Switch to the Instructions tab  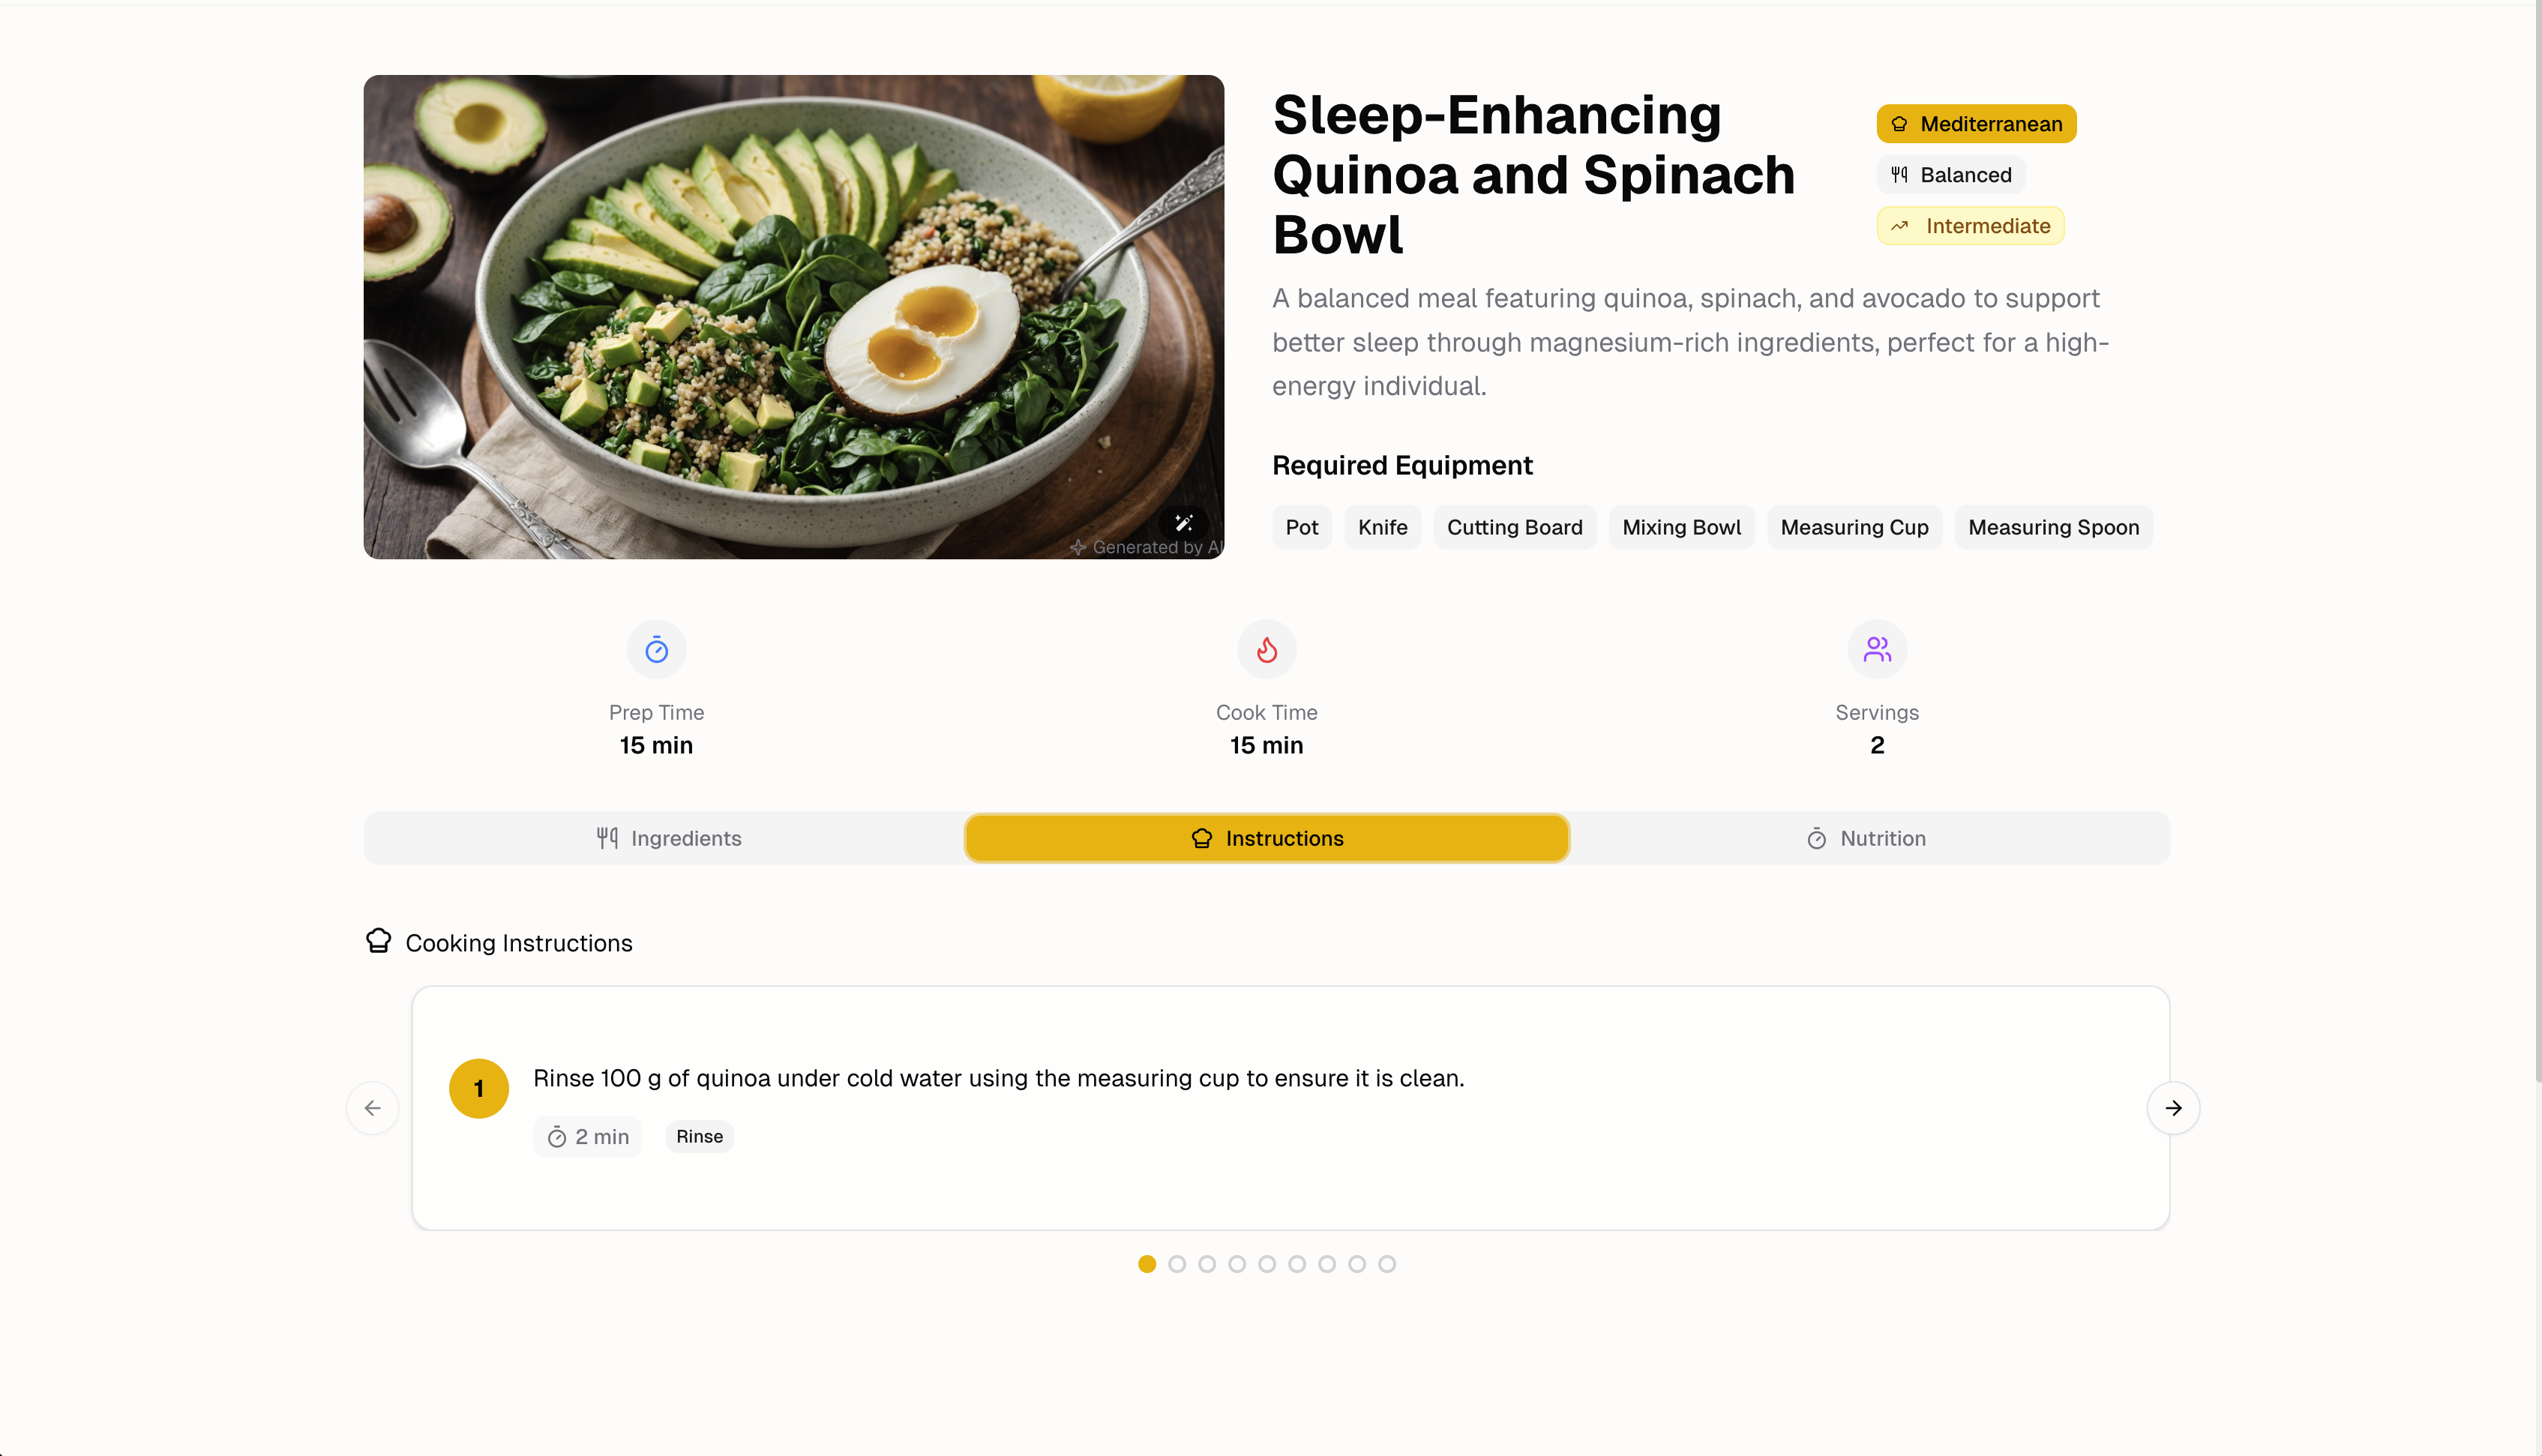pyautogui.click(x=1267, y=838)
